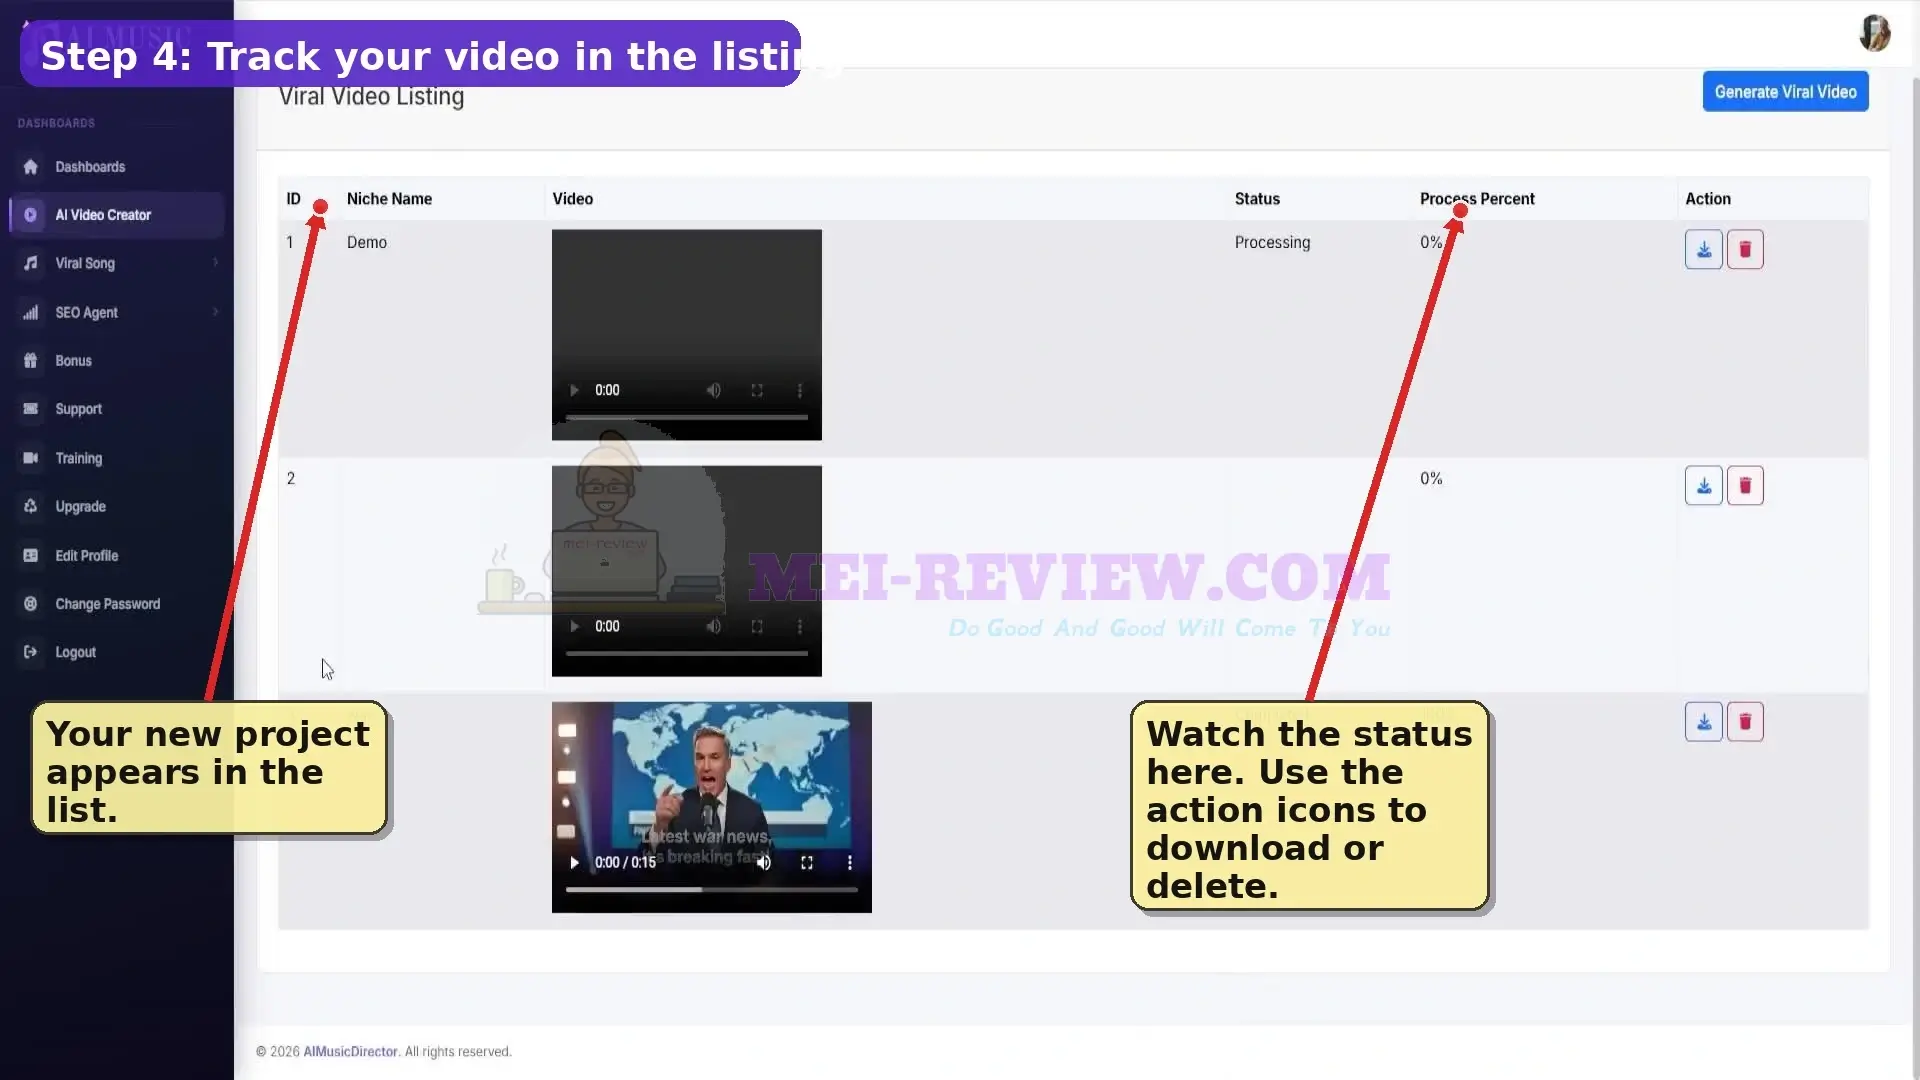Play the Demo video in row 1

[574, 390]
